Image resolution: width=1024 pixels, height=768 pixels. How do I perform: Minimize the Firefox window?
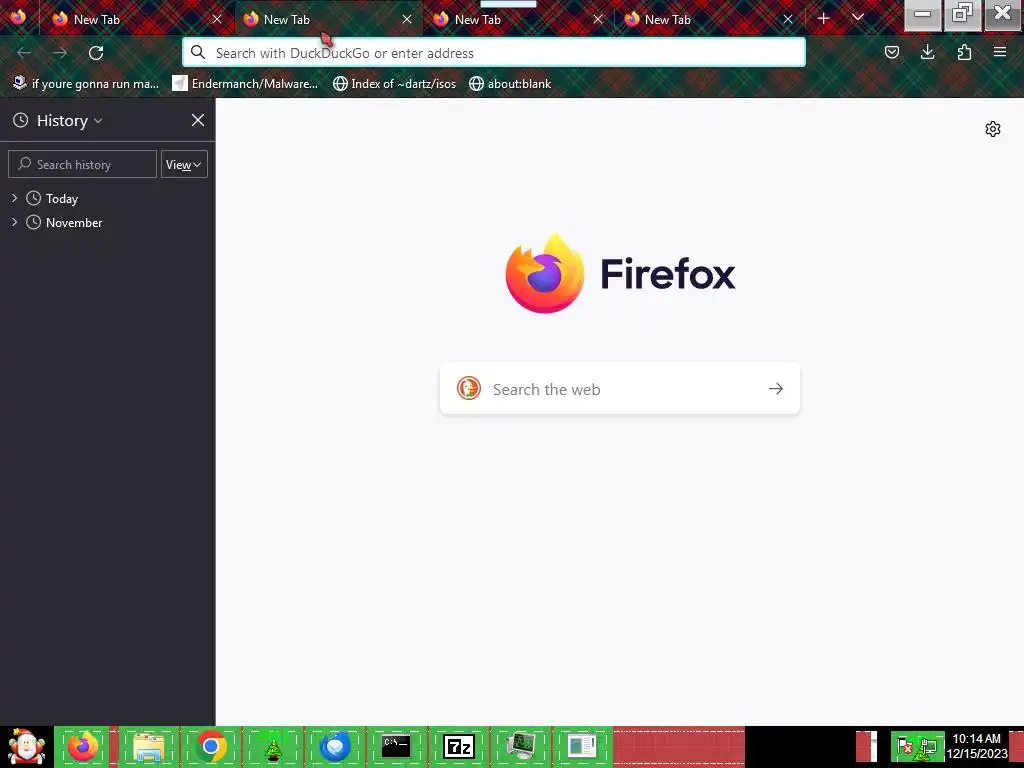(x=923, y=14)
